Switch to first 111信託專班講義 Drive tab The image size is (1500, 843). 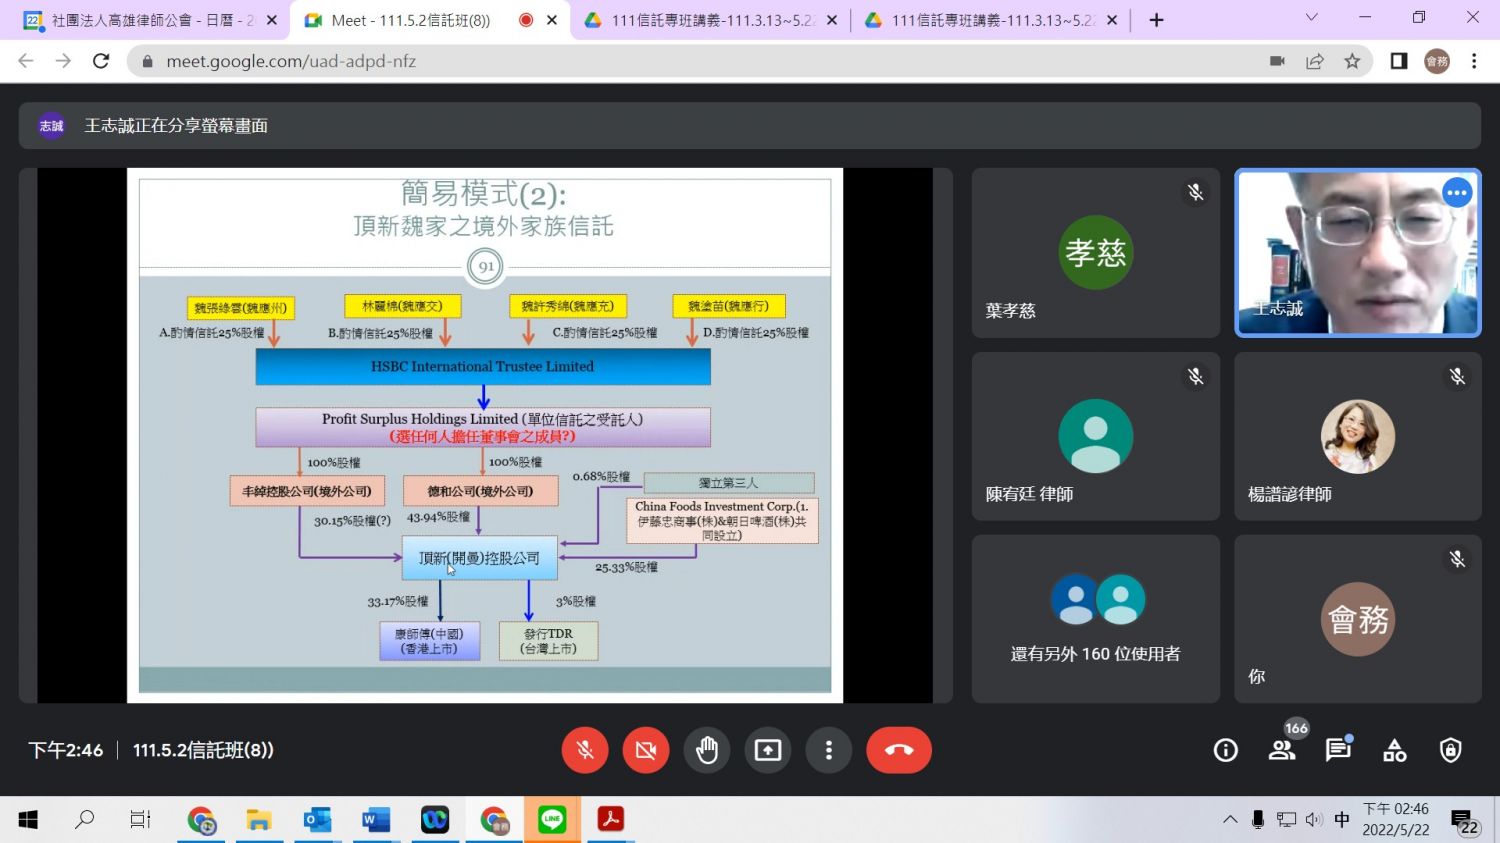tap(712, 20)
